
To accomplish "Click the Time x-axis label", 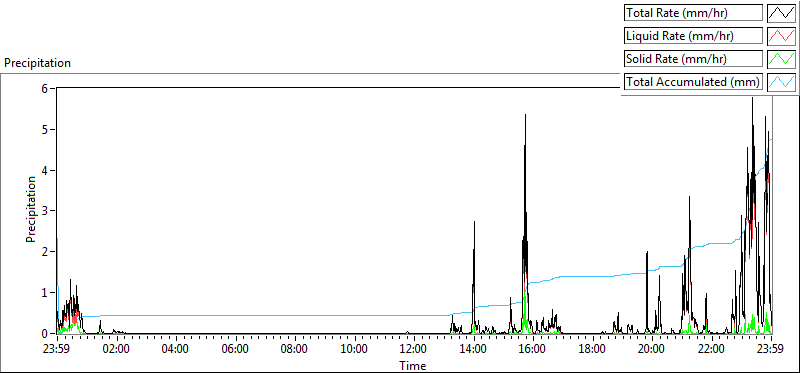I will (x=412, y=365).
